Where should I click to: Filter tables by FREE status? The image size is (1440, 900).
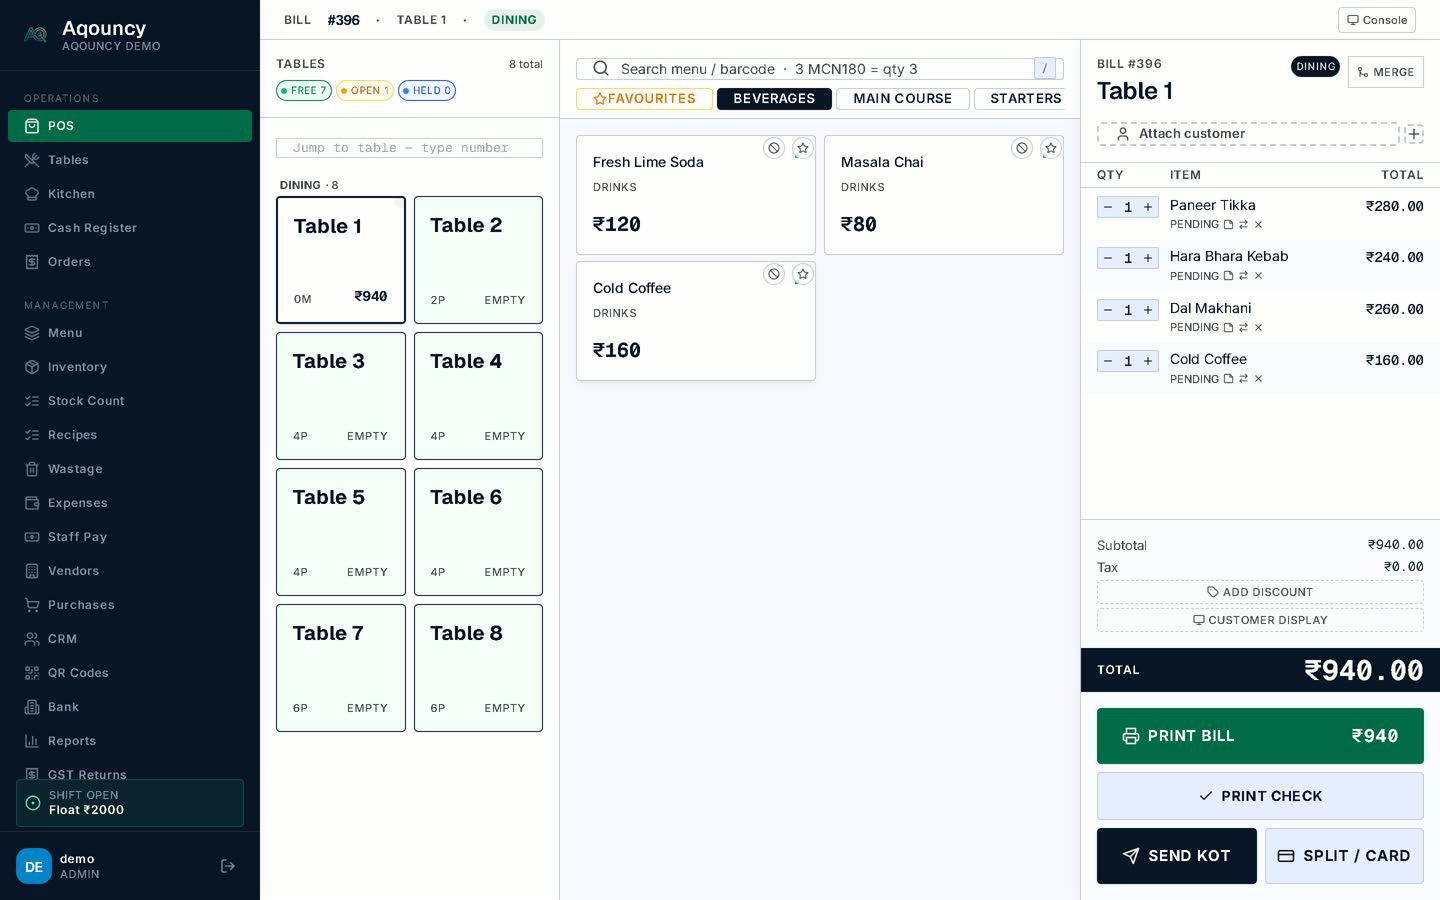coord(304,91)
